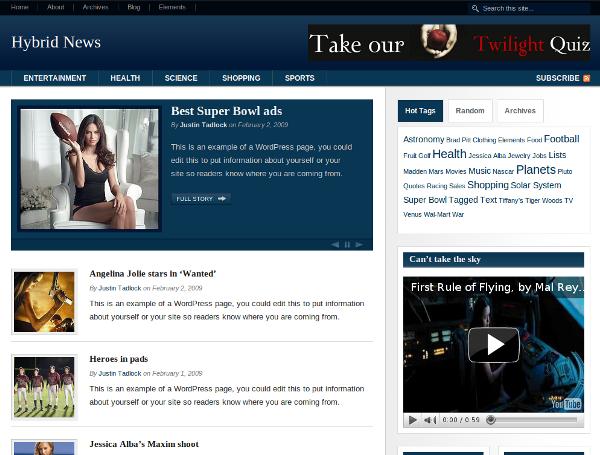Click the RSS feed icon beside Subscribe
The height and width of the screenshot is (455, 600).
(586, 78)
